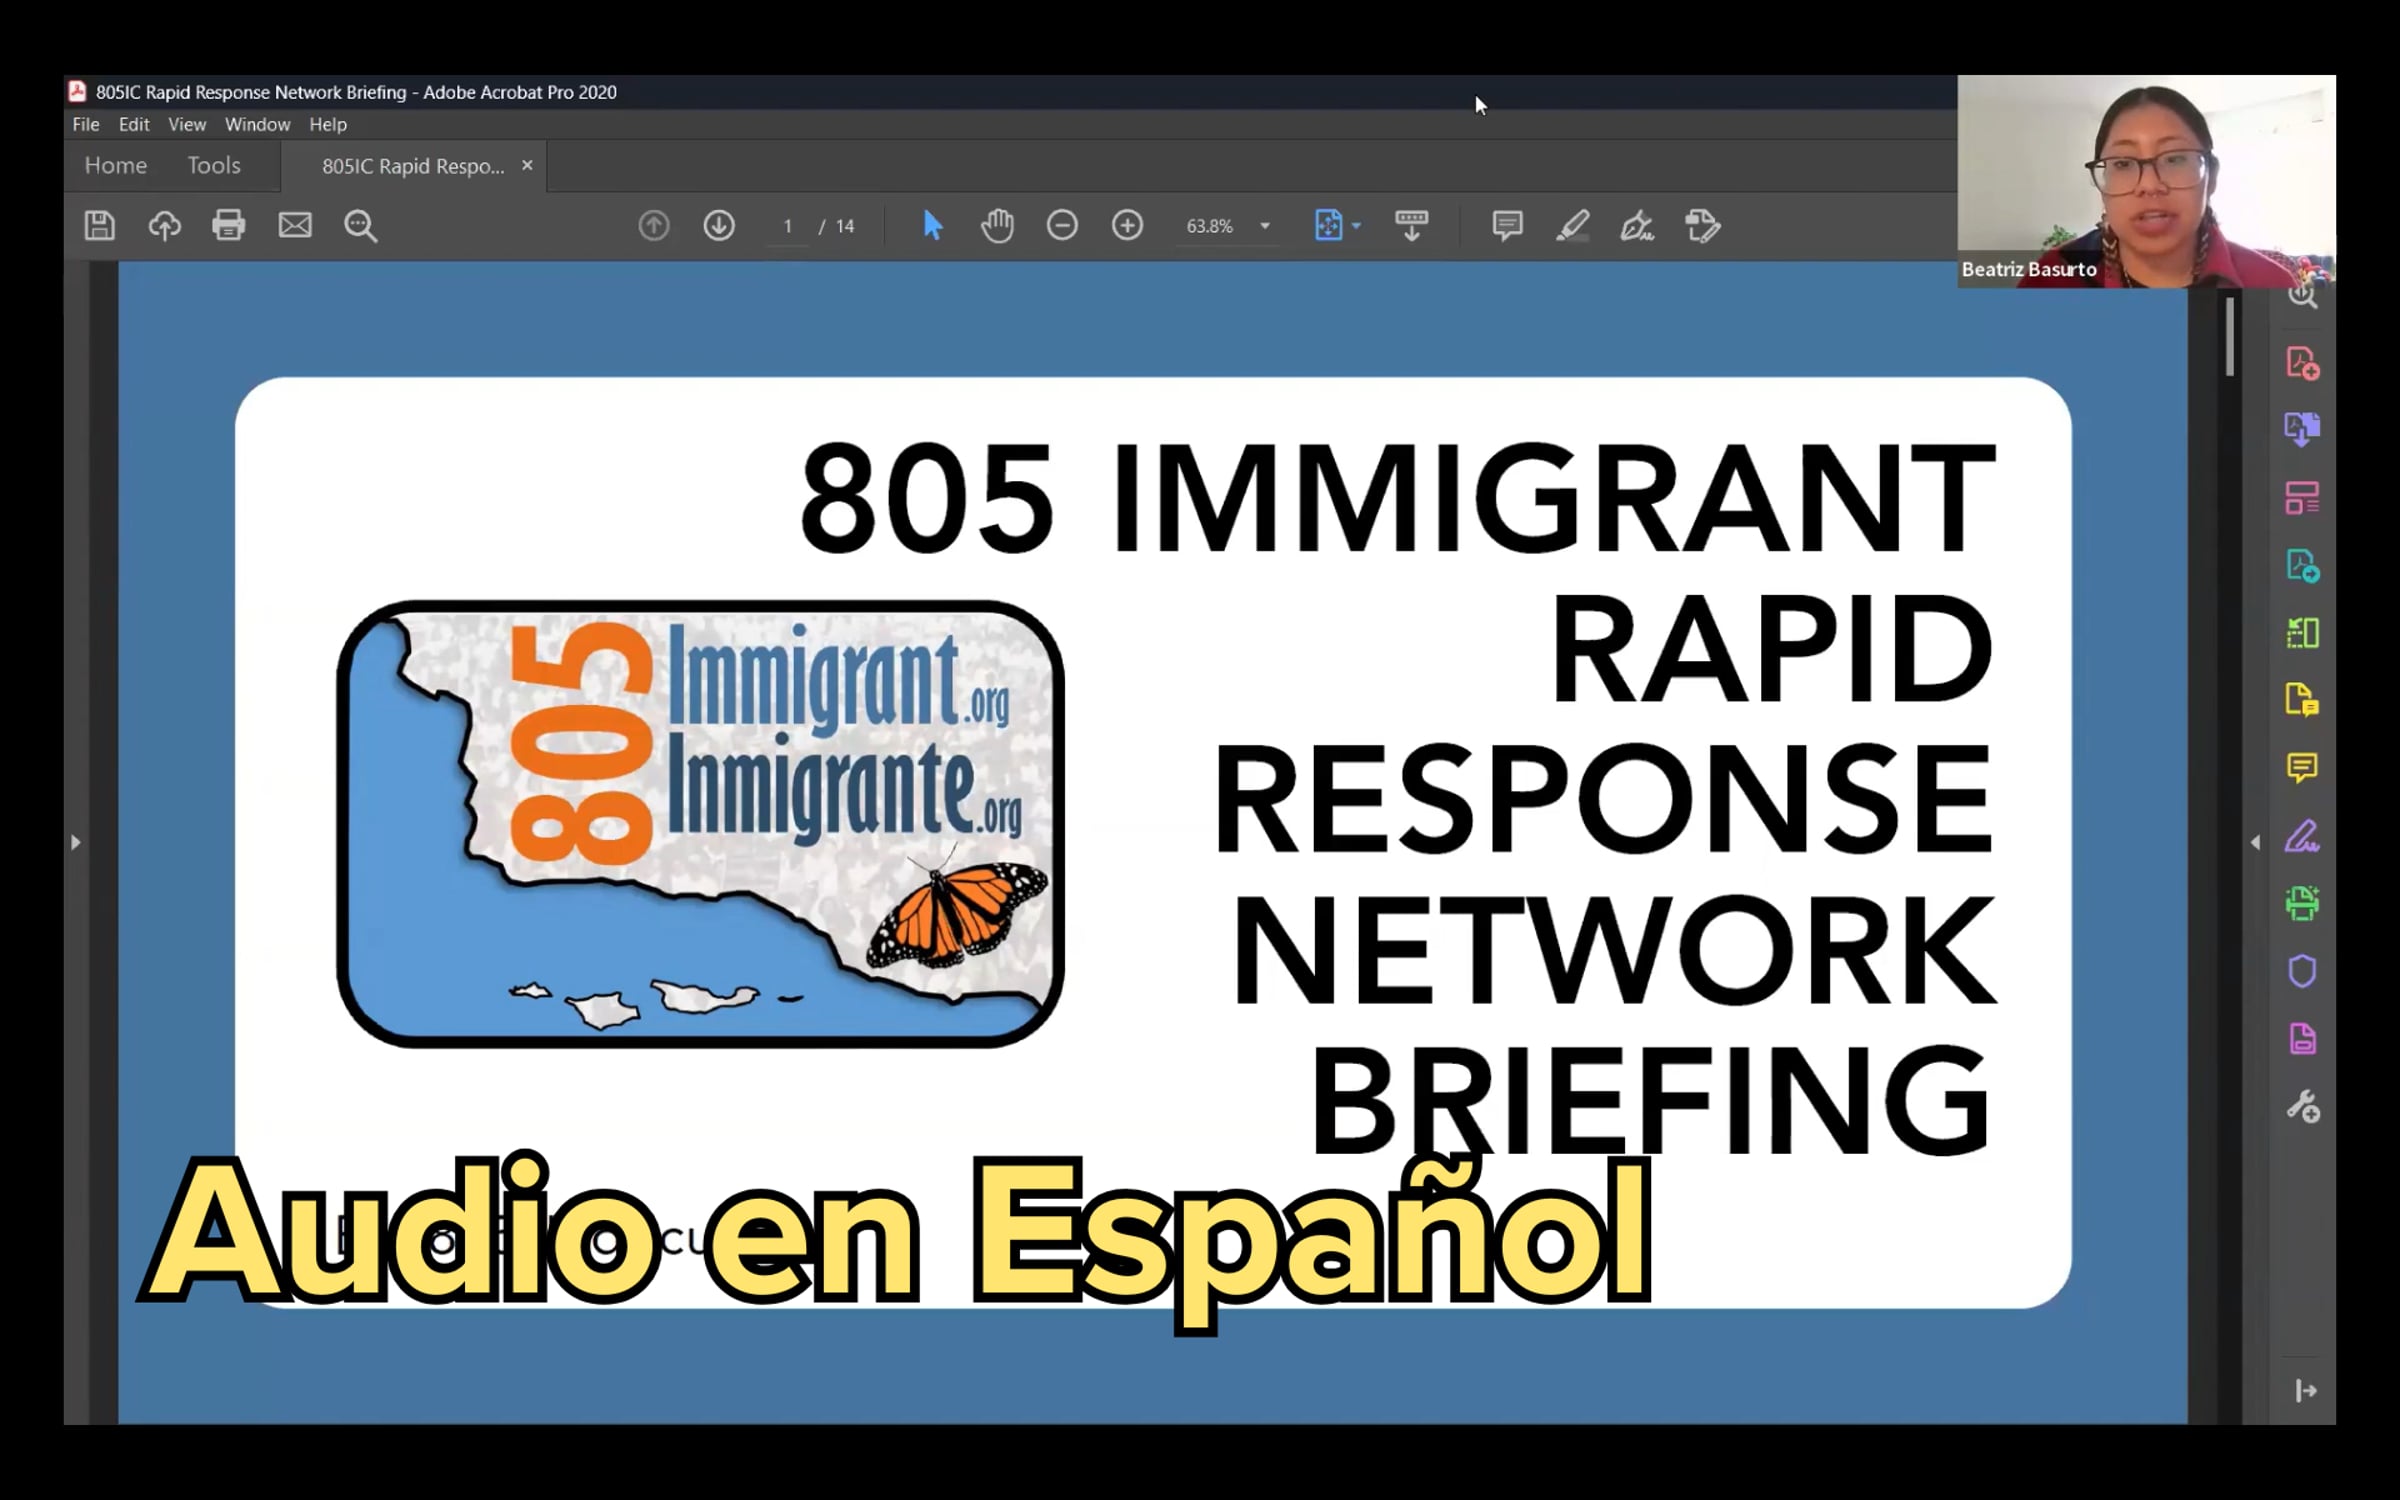Go to the next page arrow
This screenshot has width=2400, height=1500.
coord(719,225)
